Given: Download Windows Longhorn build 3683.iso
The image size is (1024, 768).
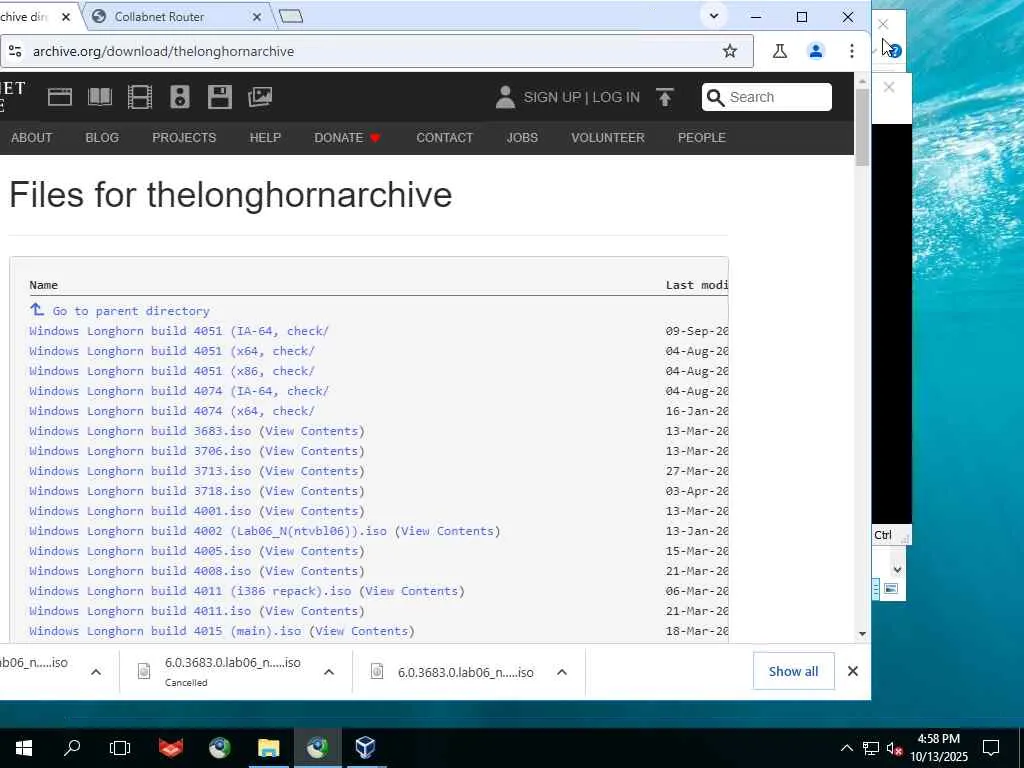Looking at the screenshot, I should point(140,431).
